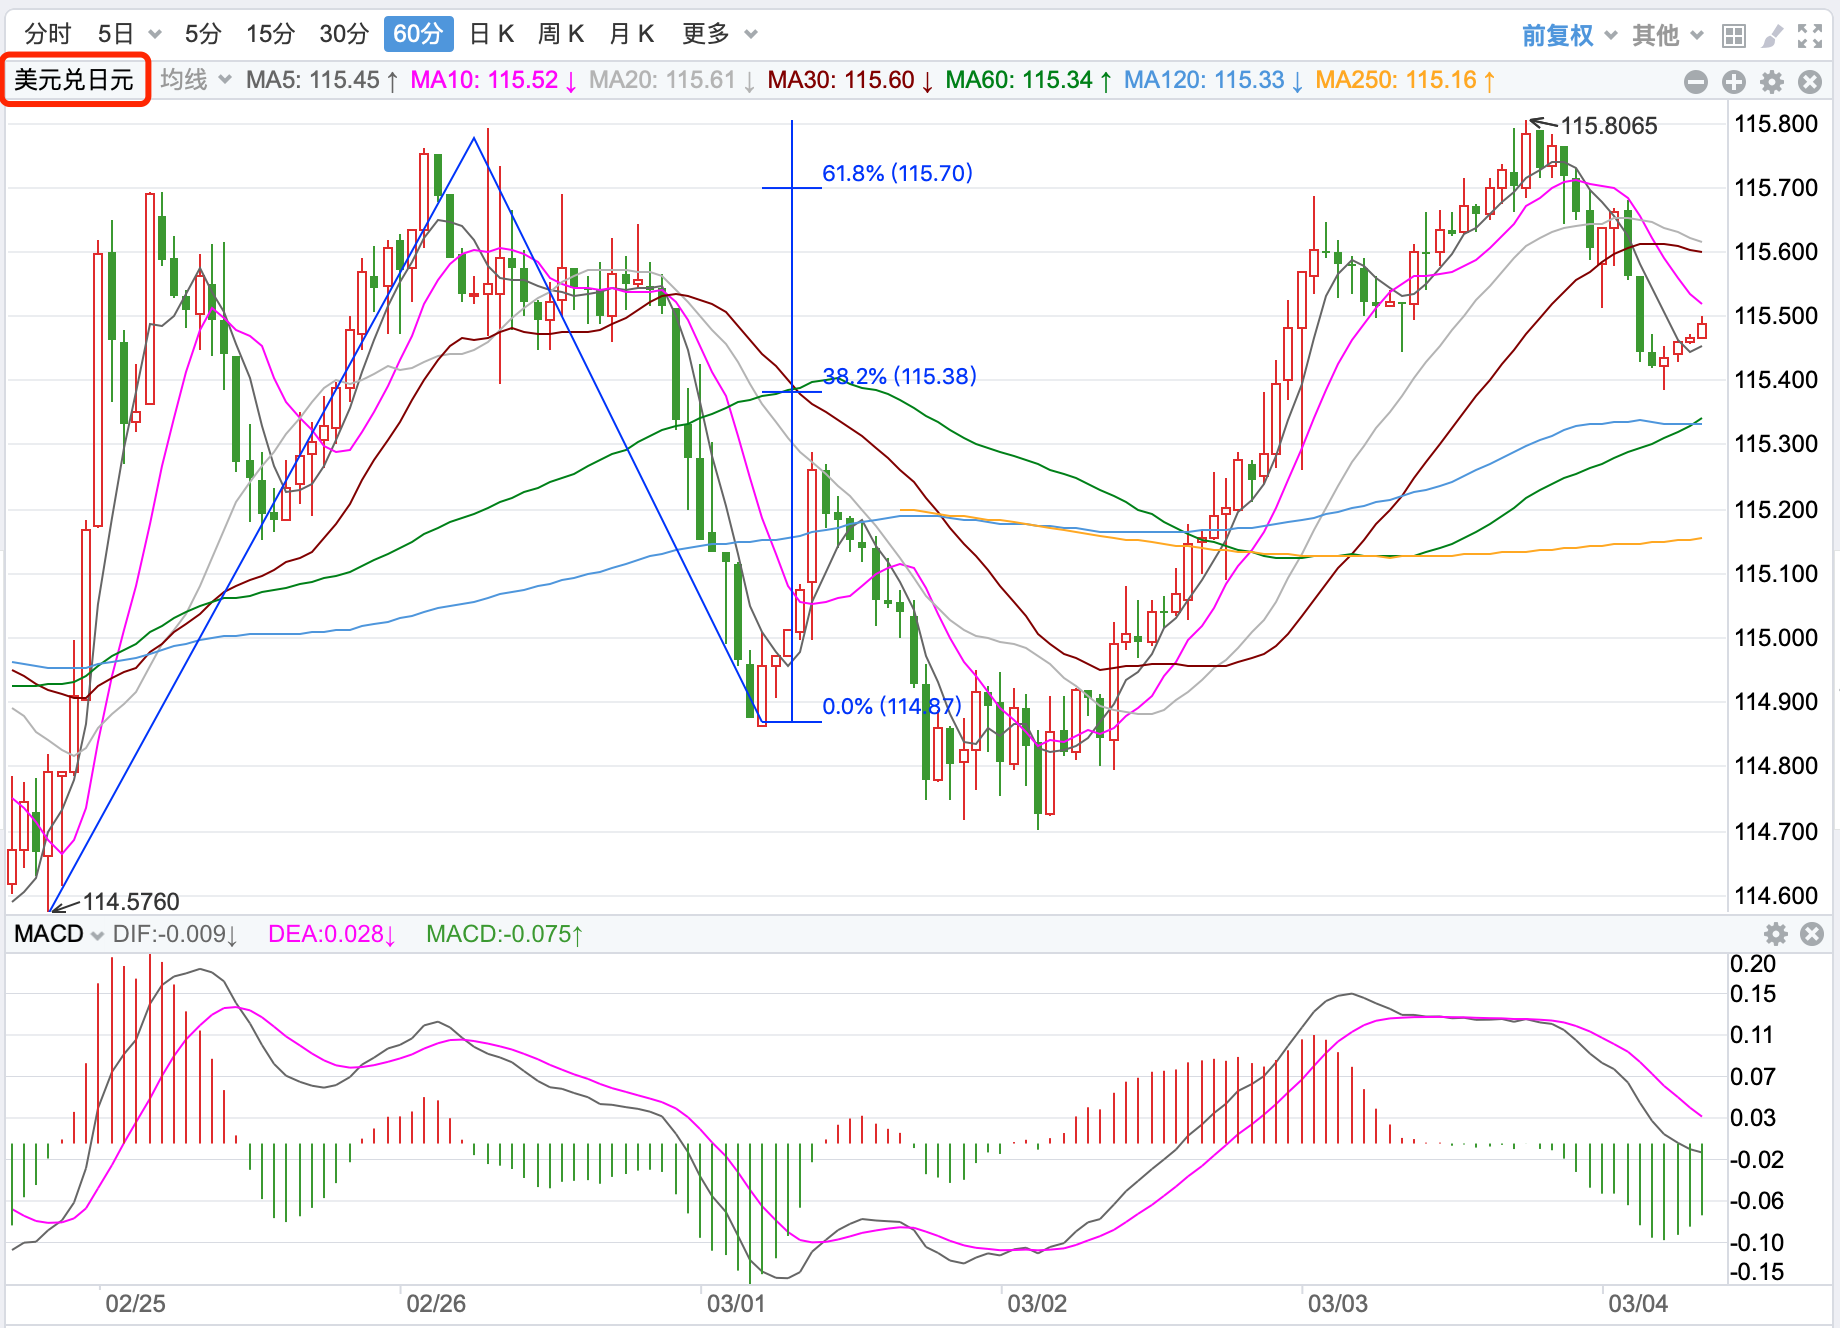Click the 03/03 date axis label
Screen dimensions: 1840x1328
click(x=1338, y=1303)
